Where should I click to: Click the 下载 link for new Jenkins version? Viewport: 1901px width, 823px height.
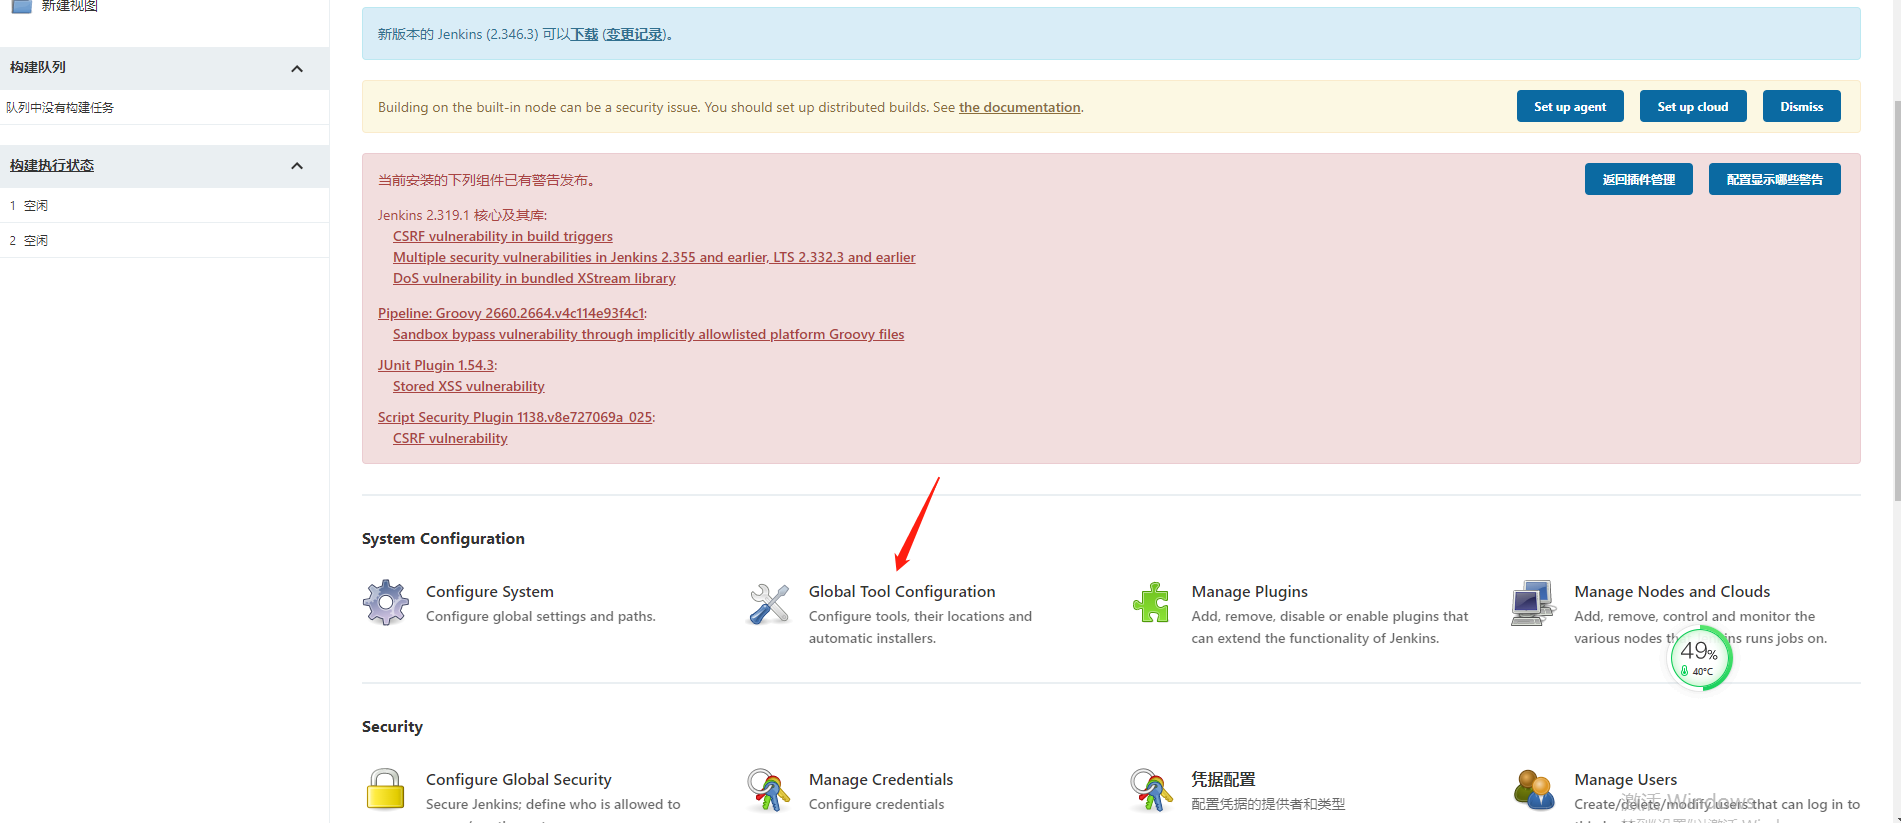click(x=584, y=34)
